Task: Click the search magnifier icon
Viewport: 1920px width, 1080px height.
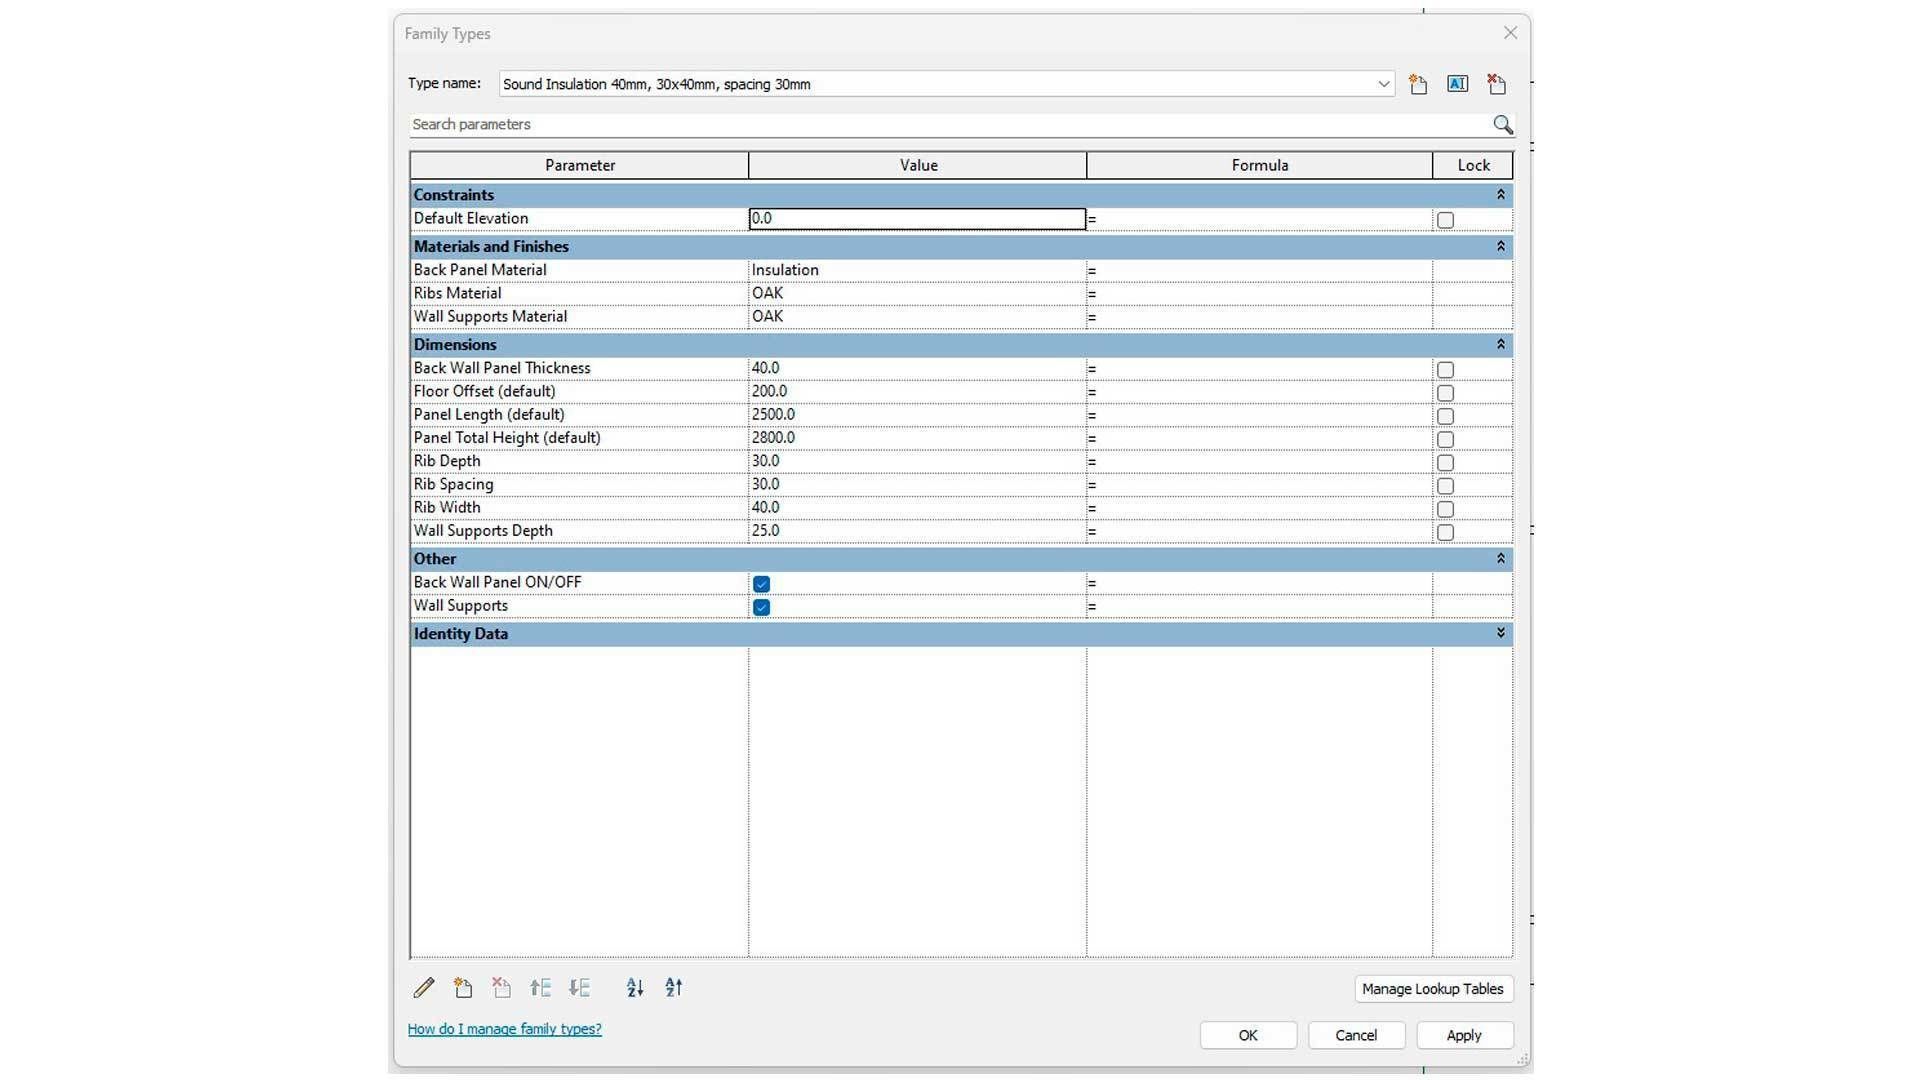Action: point(1502,124)
